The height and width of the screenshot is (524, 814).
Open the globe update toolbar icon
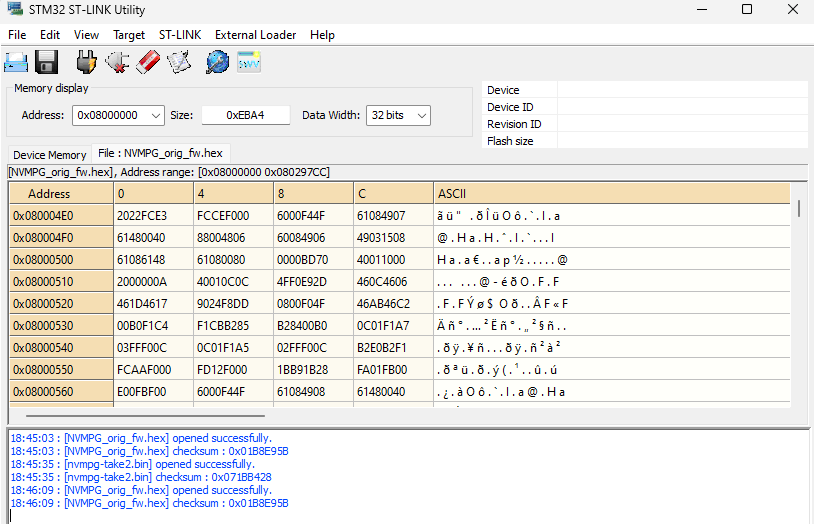pyautogui.click(x=218, y=62)
